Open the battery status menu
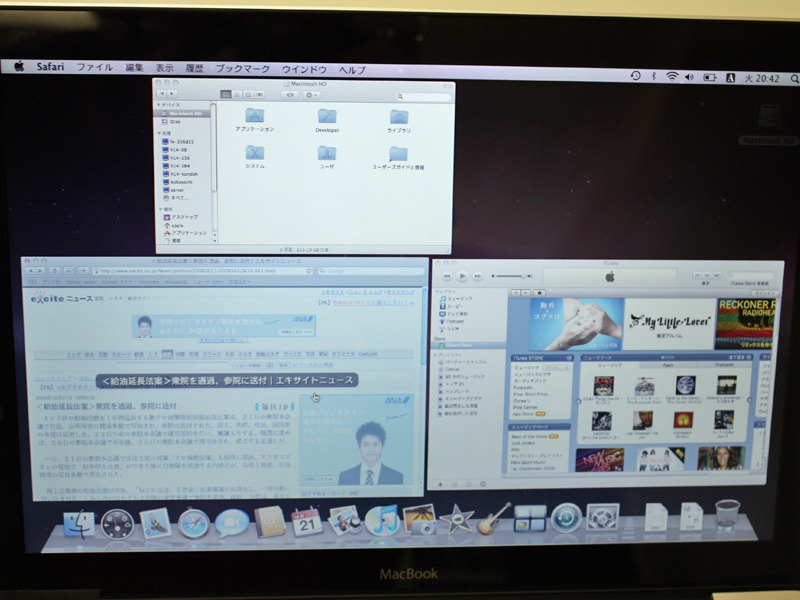 tap(710, 78)
